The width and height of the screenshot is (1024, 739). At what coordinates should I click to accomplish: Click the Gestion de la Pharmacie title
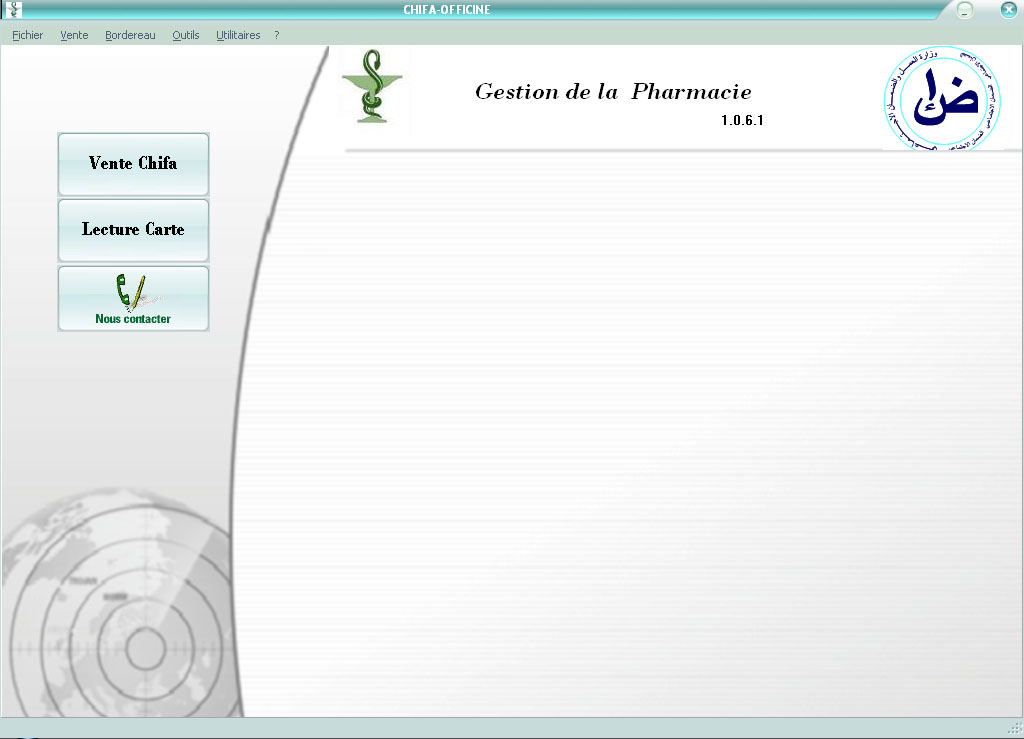(x=613, y=91)
